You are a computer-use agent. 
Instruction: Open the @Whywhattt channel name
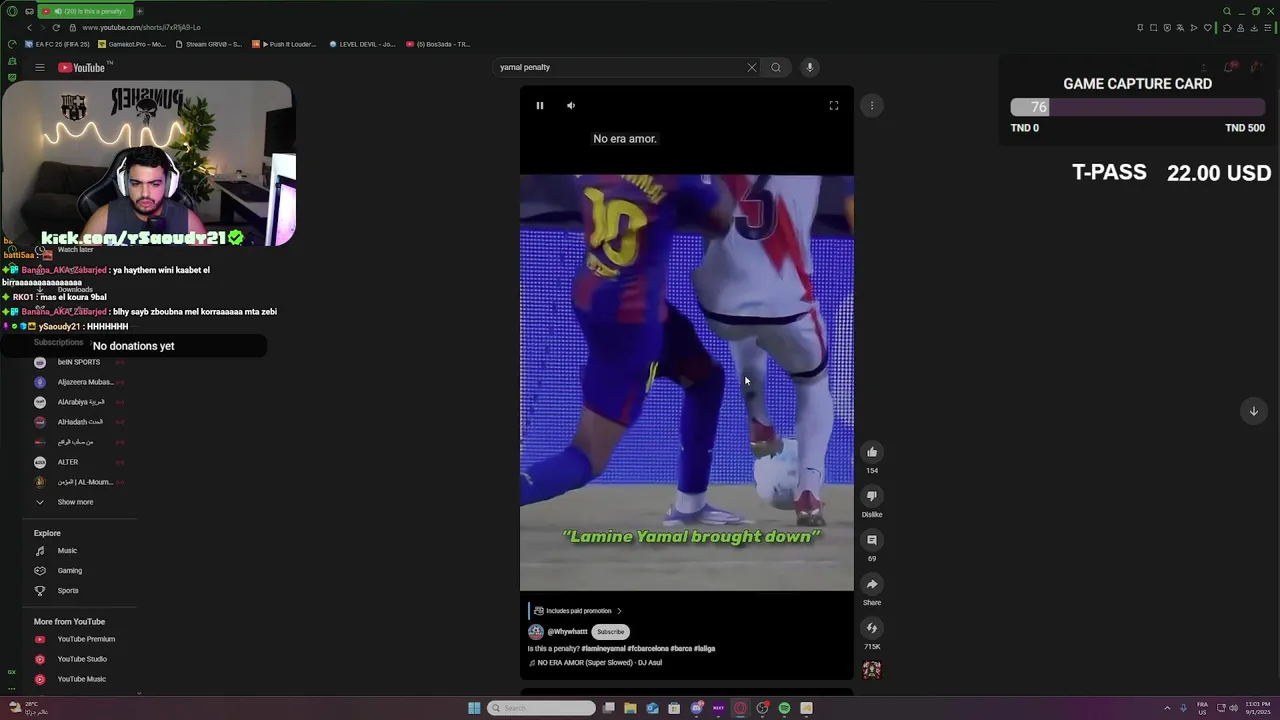567,632
